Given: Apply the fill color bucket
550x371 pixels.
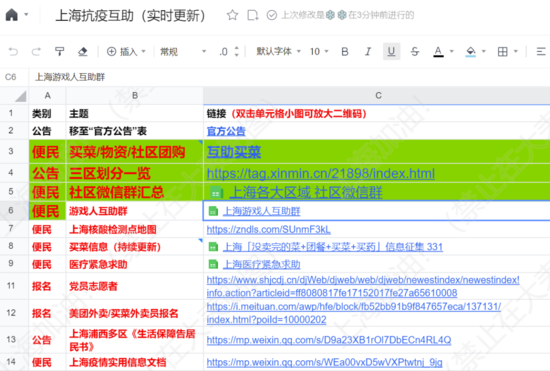Looking at the screenshot, I should point(471,52).
